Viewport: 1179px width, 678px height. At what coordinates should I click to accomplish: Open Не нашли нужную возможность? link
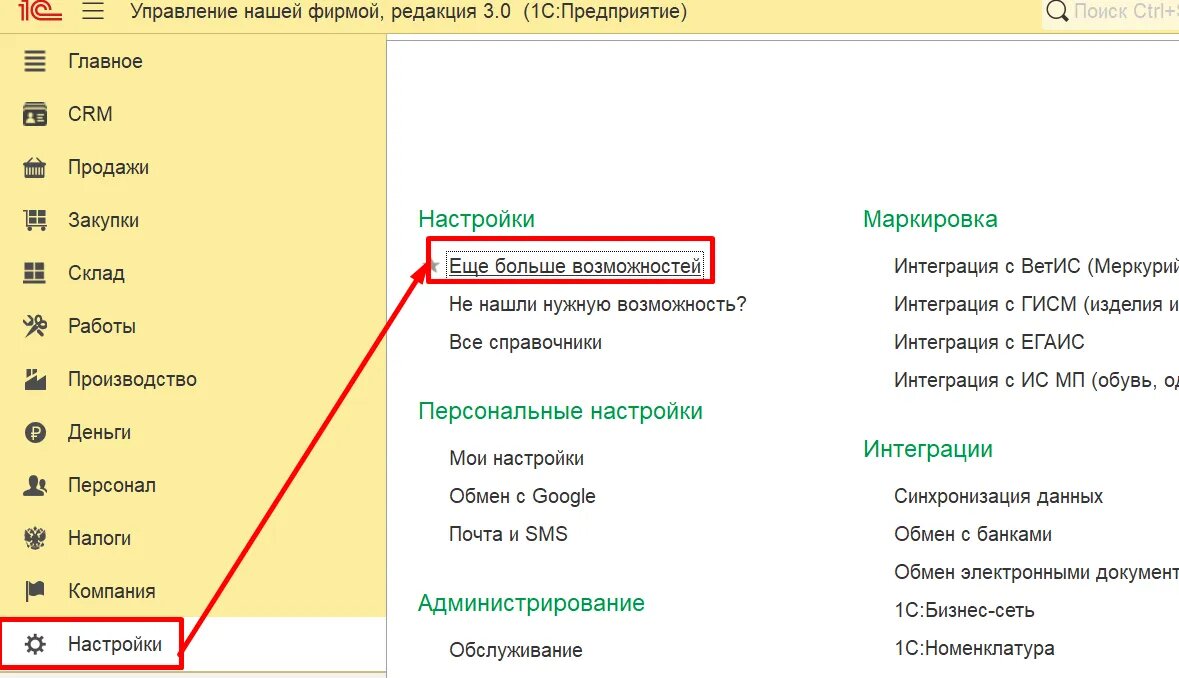(x=598, y=304)
